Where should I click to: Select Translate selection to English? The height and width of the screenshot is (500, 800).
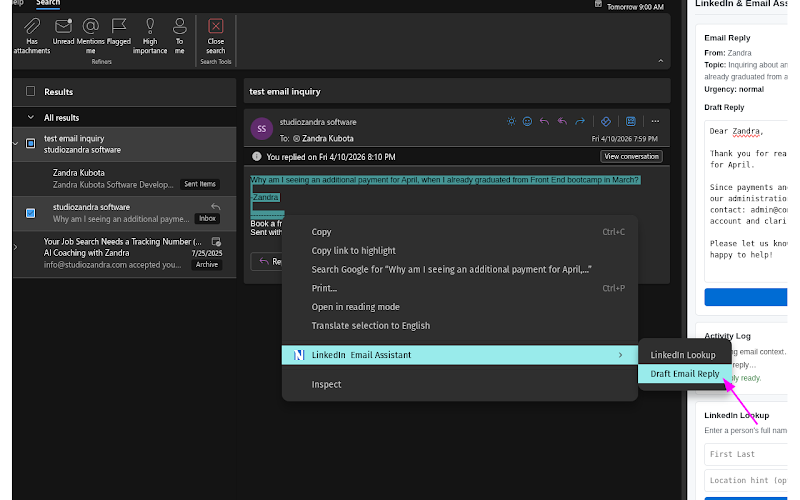[459, 326]
